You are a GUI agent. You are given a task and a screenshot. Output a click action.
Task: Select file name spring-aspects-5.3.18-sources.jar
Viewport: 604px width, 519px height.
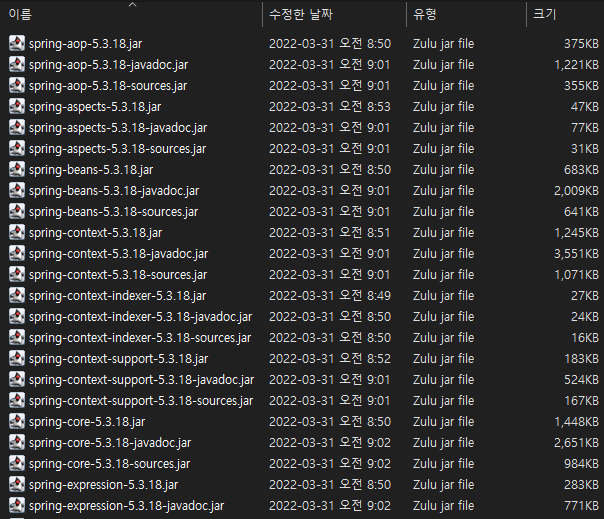117,149
